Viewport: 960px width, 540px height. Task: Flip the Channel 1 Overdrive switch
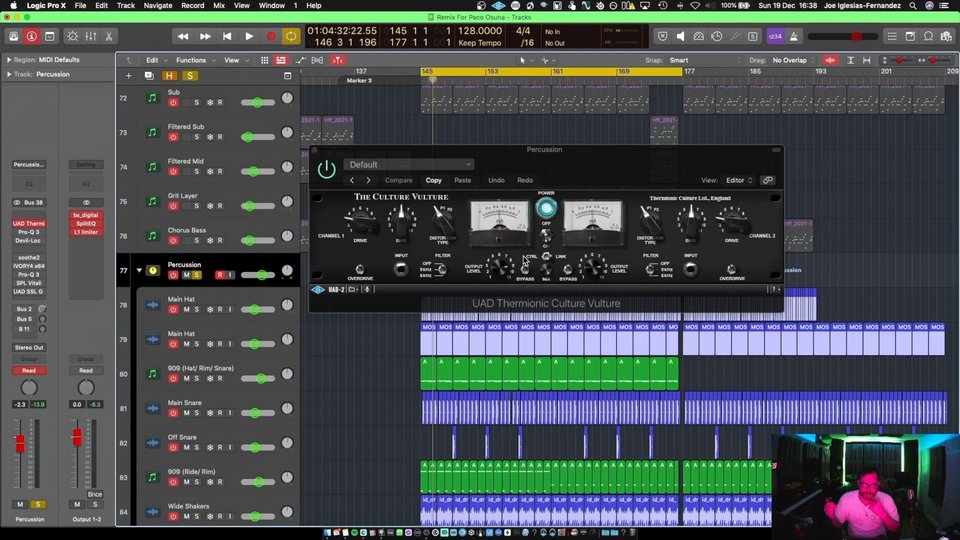tap(360, 270)
